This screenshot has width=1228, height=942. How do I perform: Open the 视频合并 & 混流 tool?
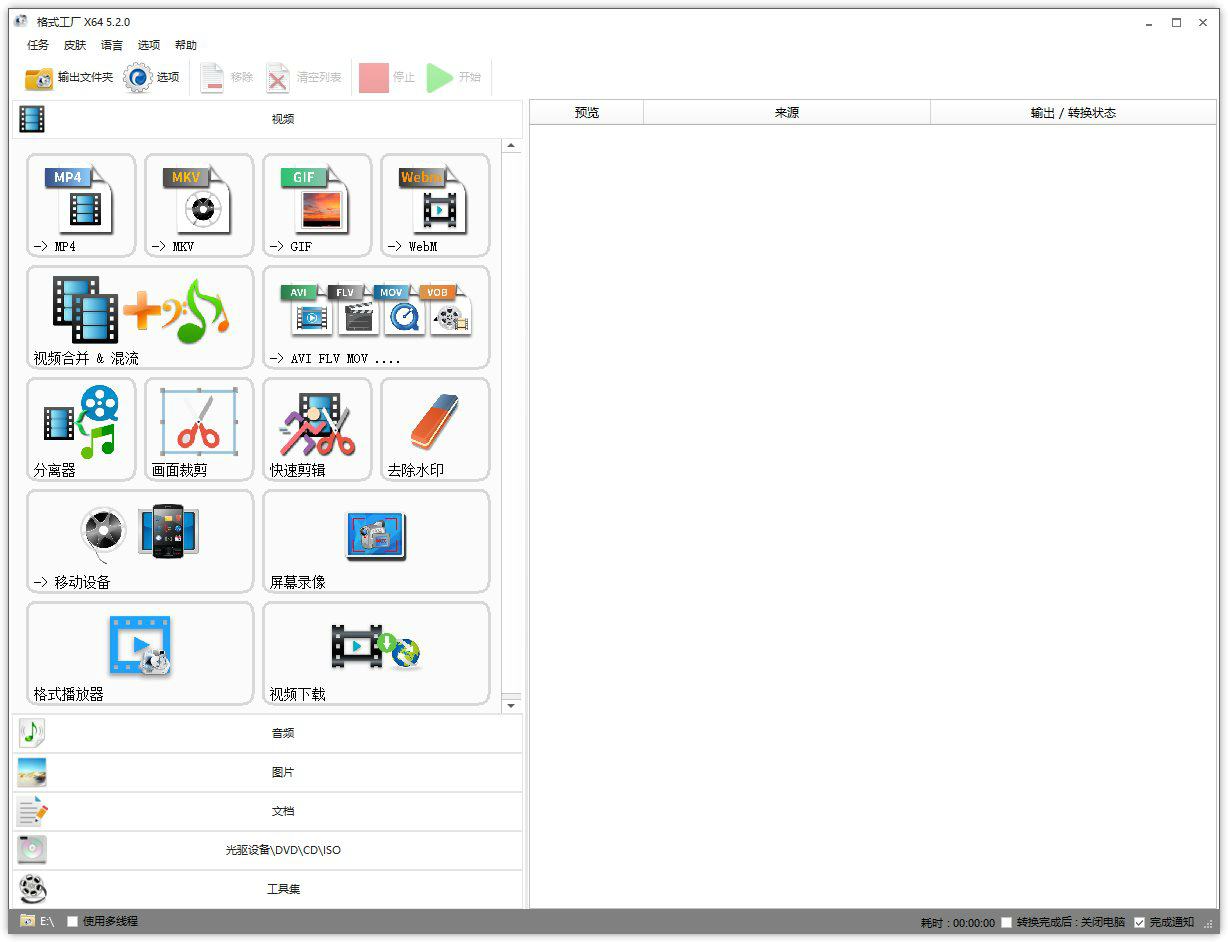139,317
